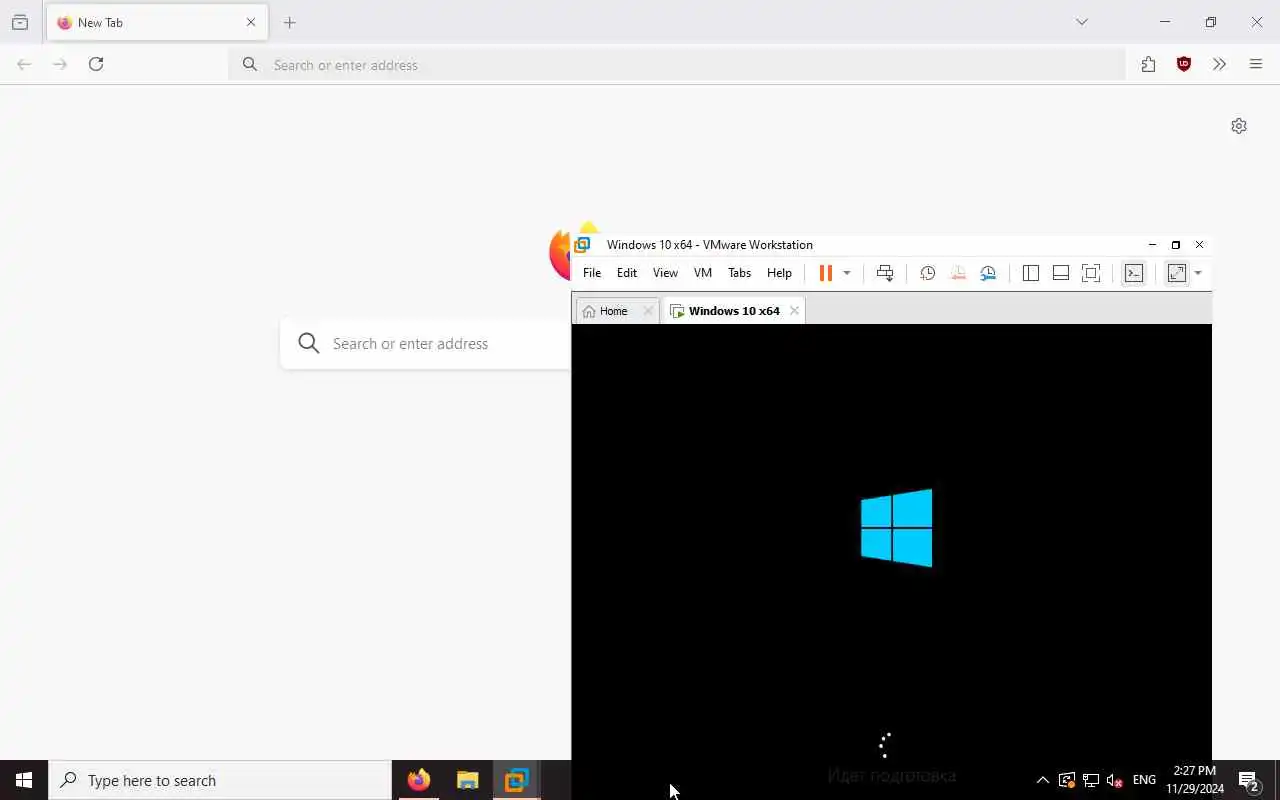Open the Windows Start menu
The height and width of the screenshot is (800, 1280).
pos(24,780)
